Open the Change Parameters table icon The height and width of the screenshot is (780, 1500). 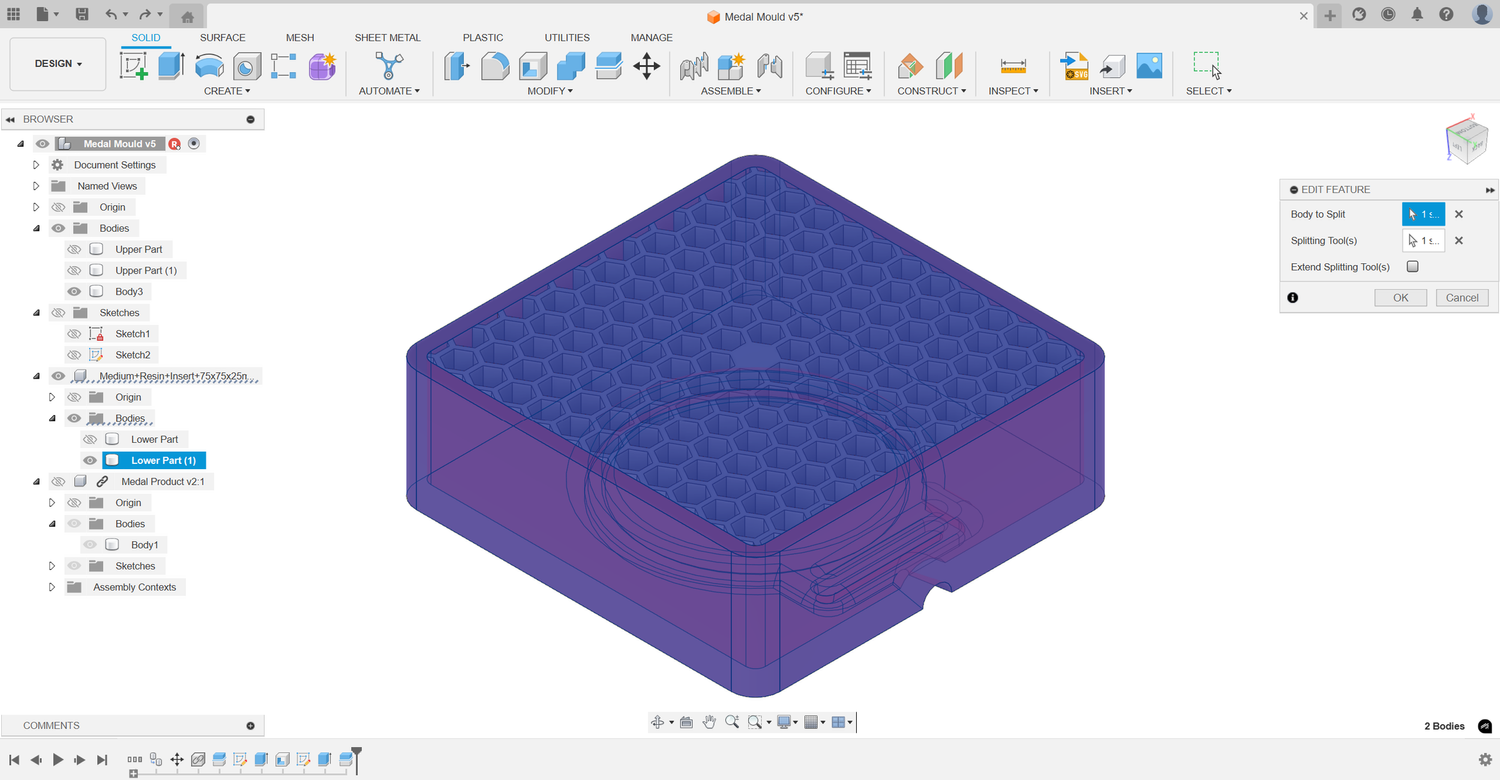click(857, 66)
